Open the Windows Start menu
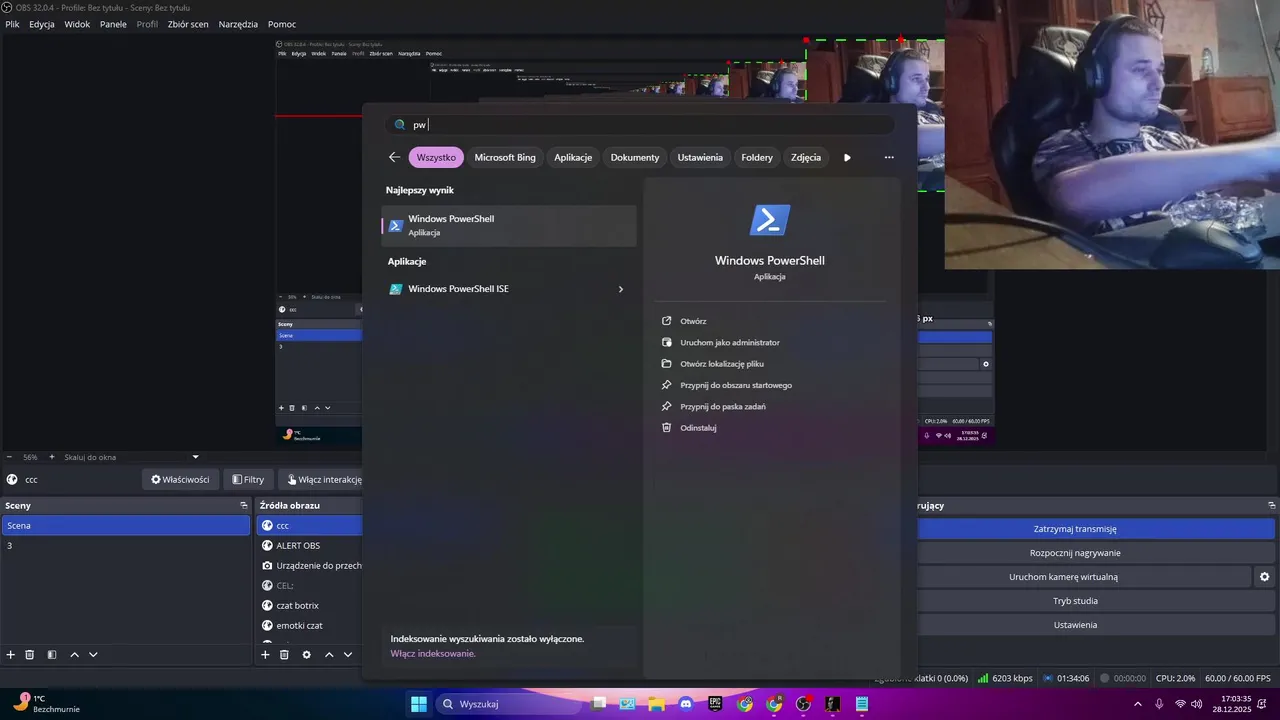Screen dimensions: 1280x720 click(419, 704)
